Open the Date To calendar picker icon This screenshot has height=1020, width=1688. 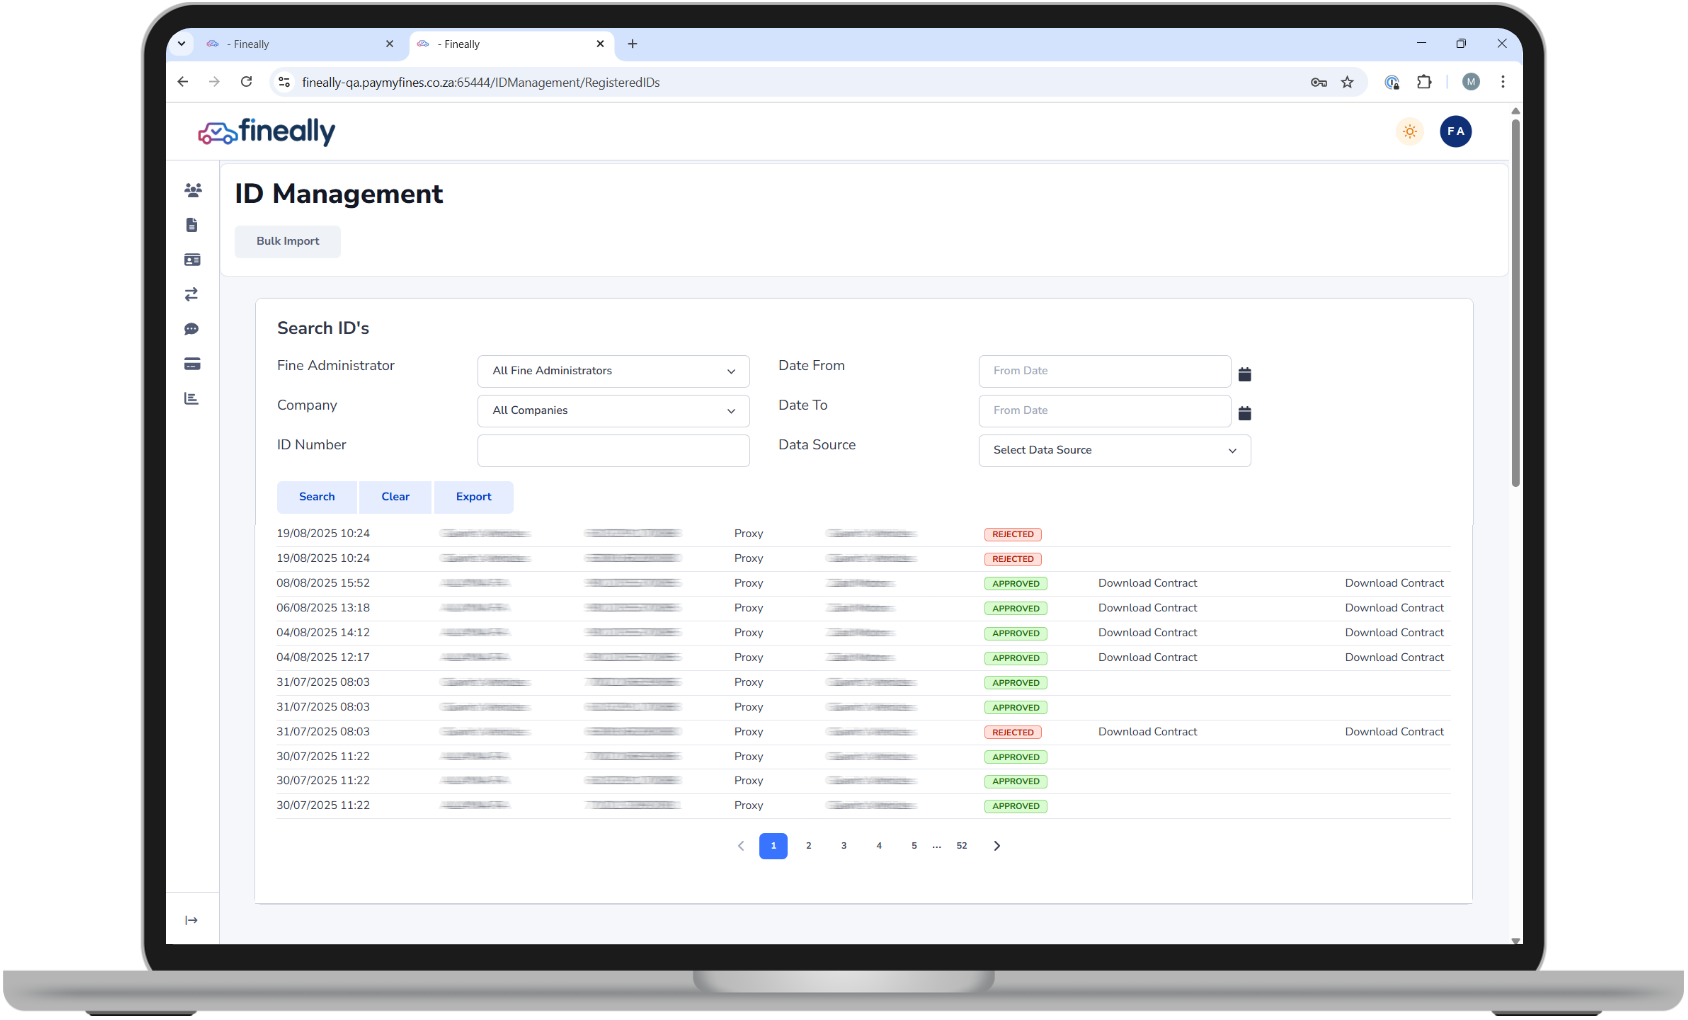pyautogui.click(x=1244, y=412)
